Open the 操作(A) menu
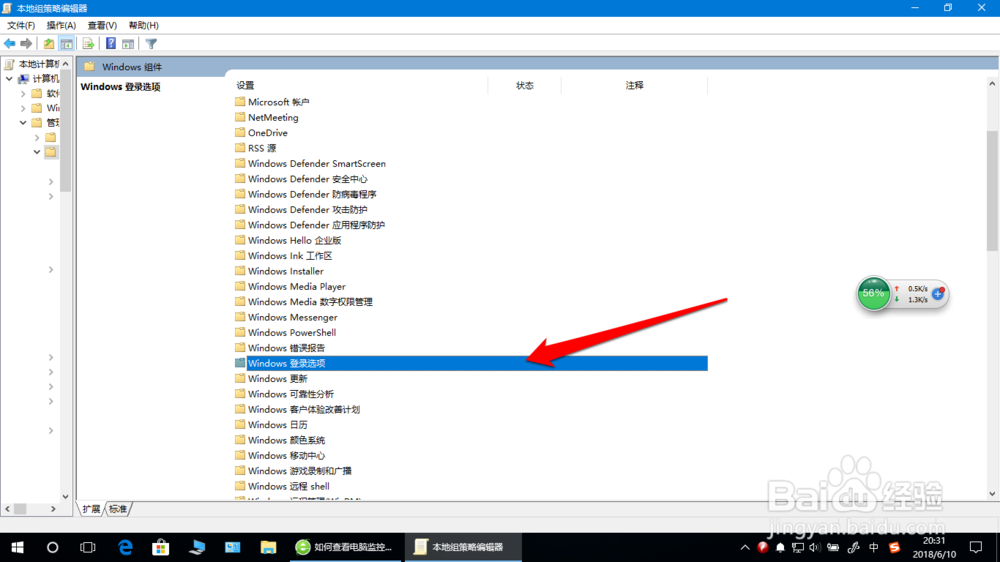1000x562 pixels. [61, 26]
